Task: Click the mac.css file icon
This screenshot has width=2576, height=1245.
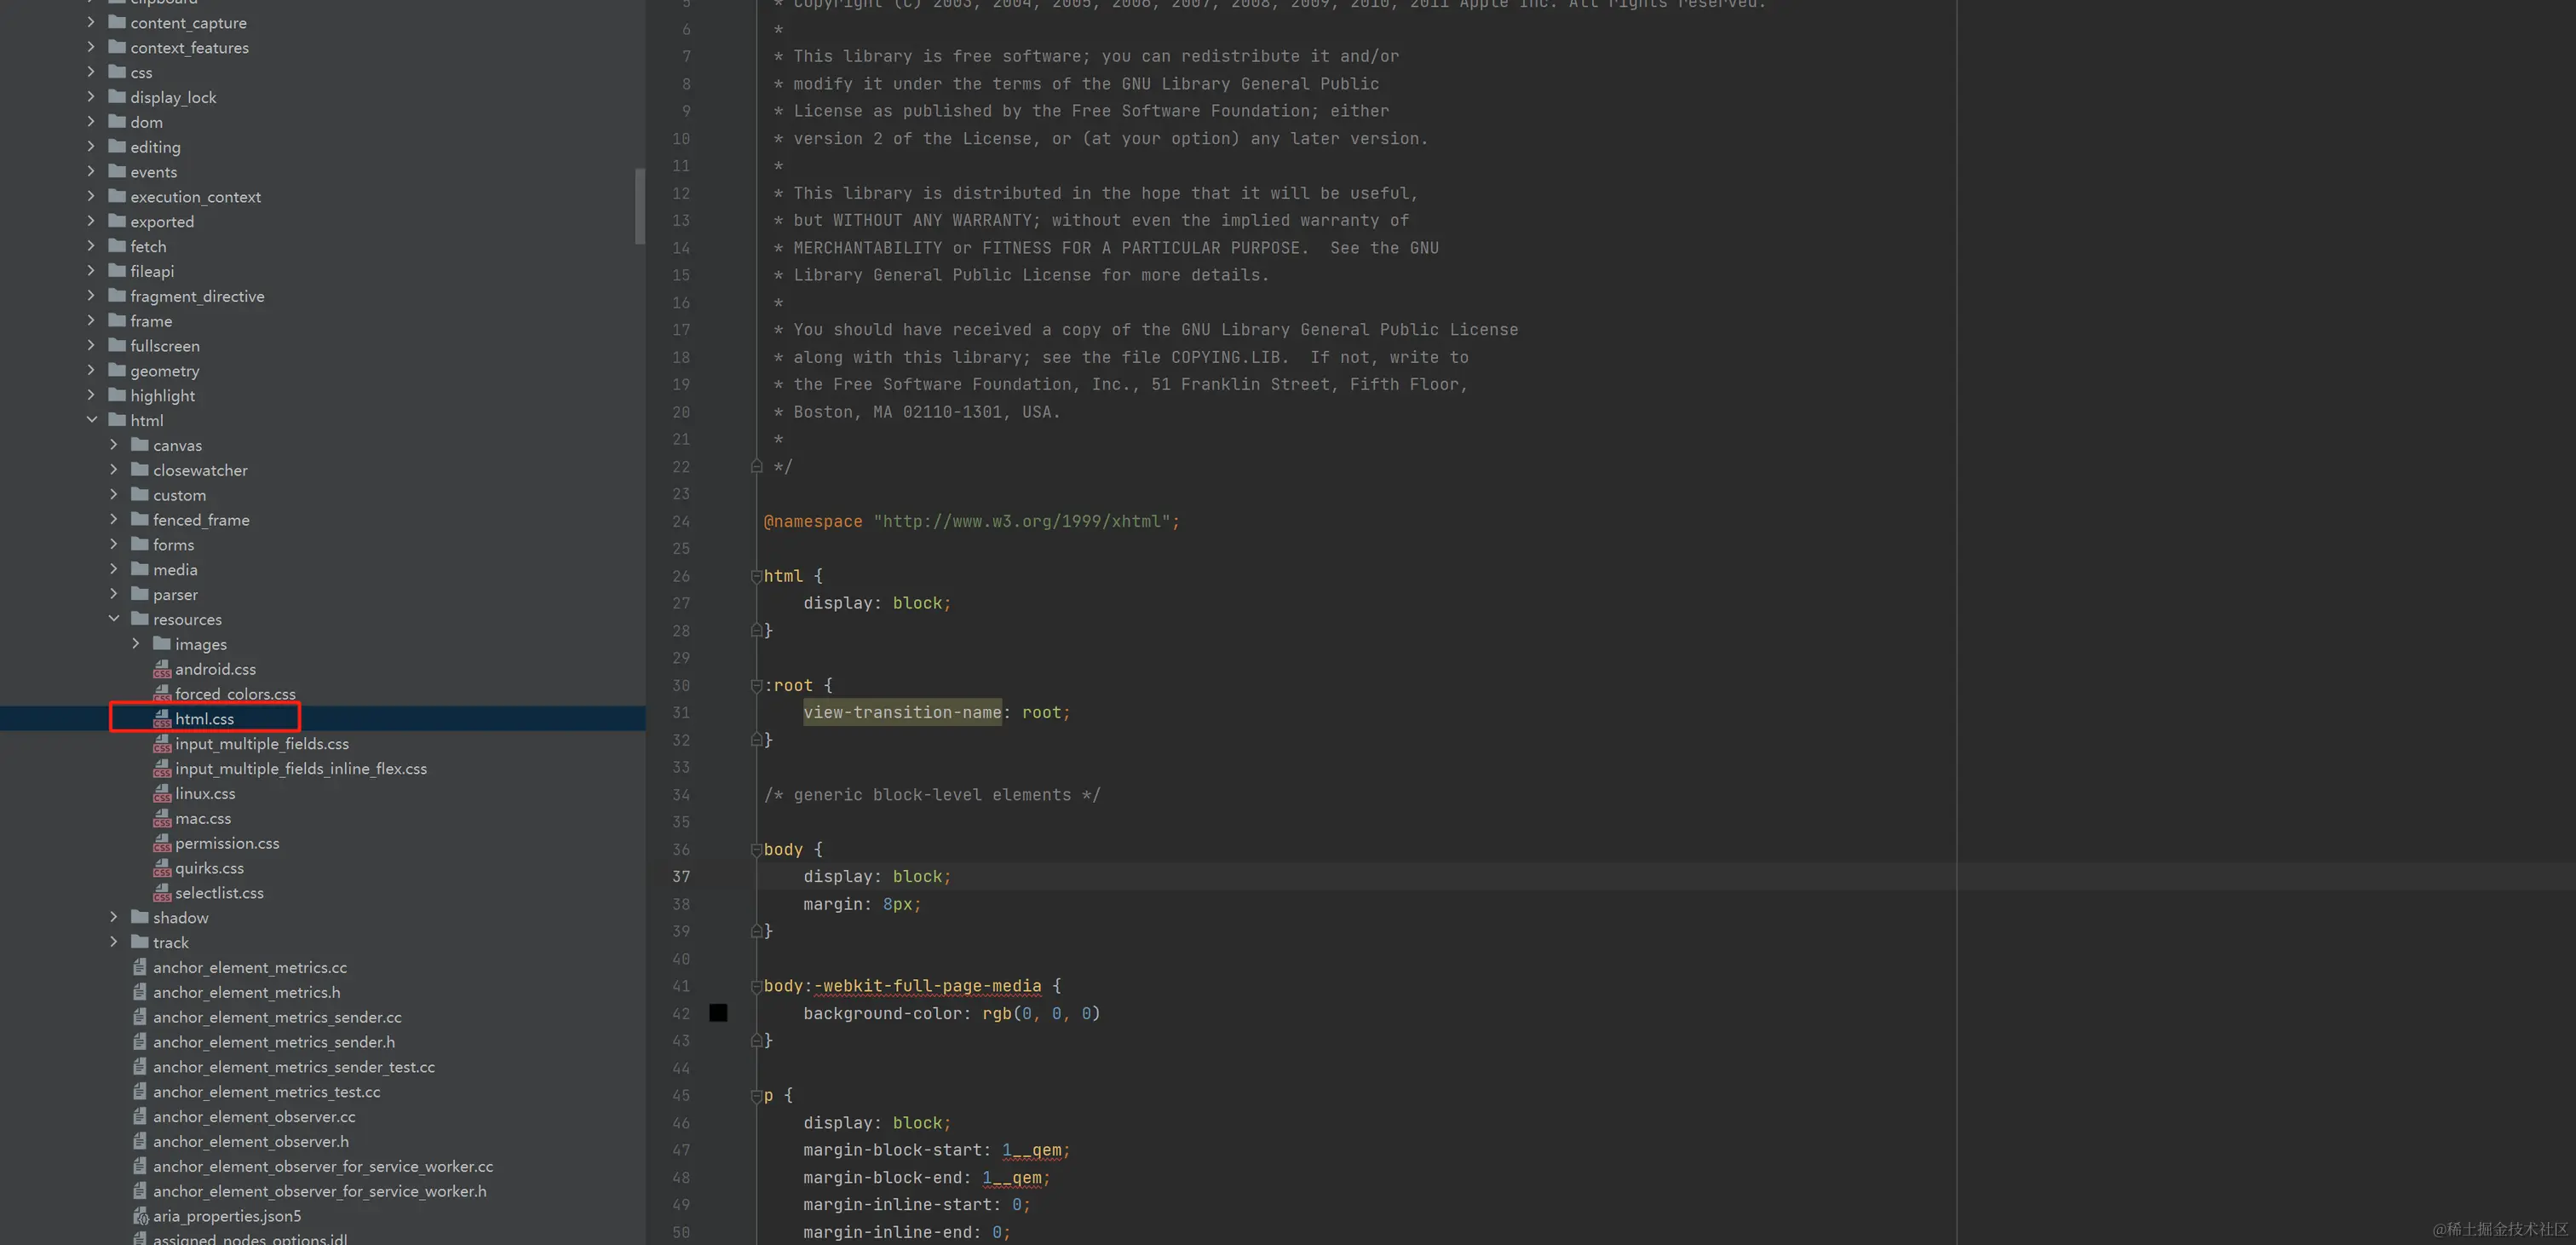Action: point(162,818)
